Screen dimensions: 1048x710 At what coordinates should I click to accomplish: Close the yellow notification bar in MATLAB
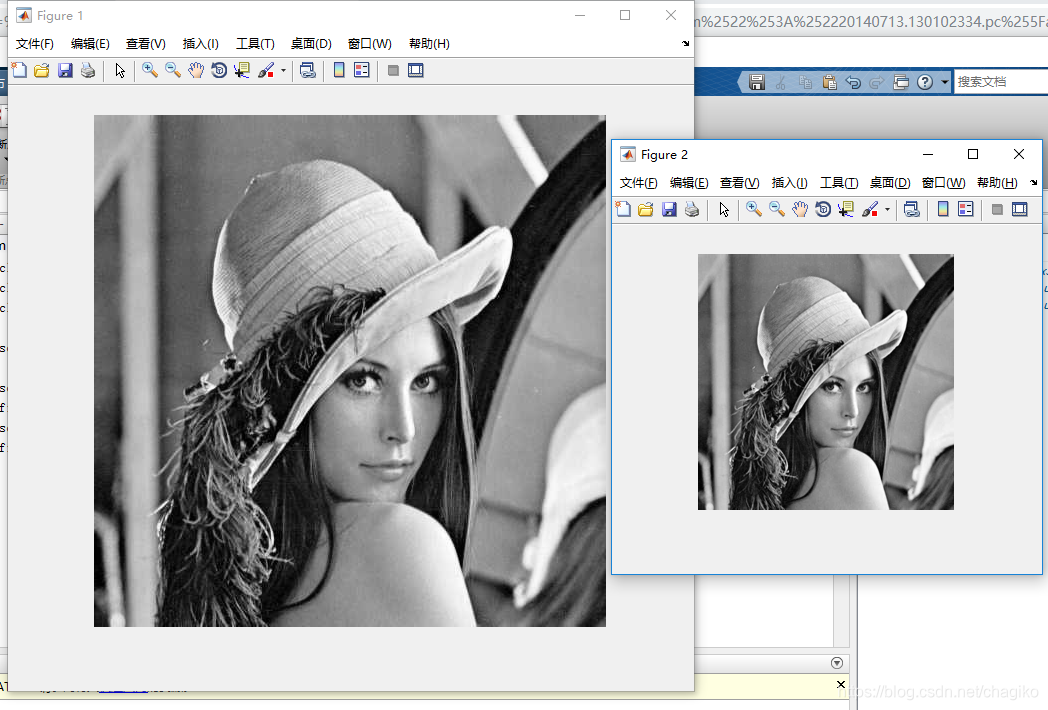[841, 684]
